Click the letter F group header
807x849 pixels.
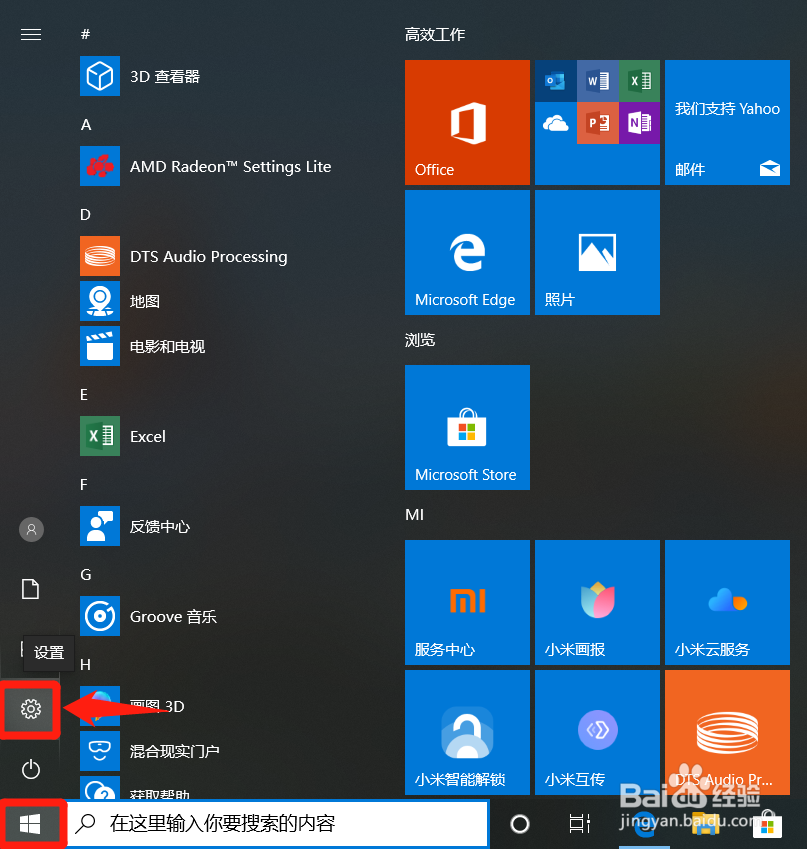(x=83, y=485)
